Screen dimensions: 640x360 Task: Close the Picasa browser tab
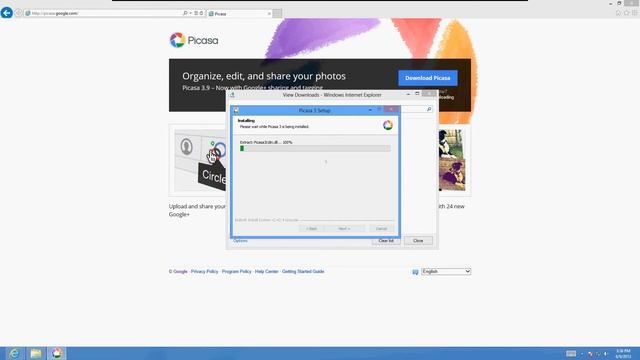pos(269,14)
